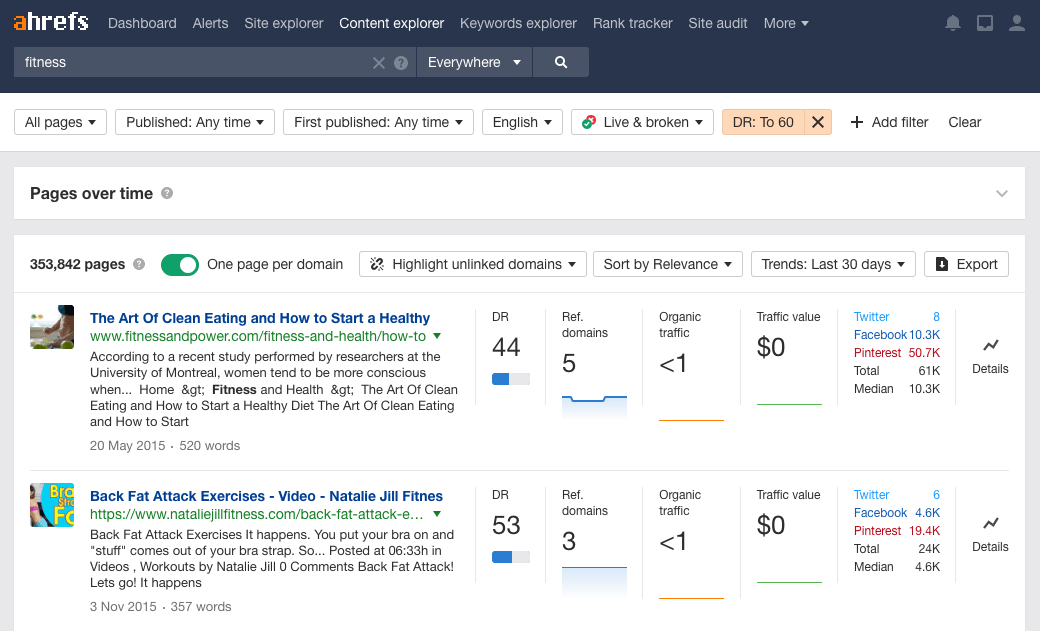Click DR bar for the DR 44 result

point(511,379)
